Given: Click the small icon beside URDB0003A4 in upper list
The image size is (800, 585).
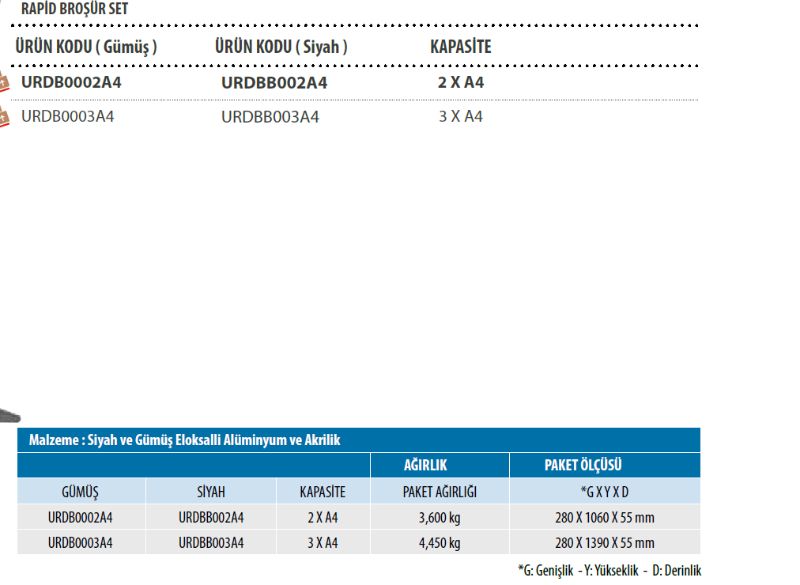Looking at the screenshot, I should click(x=5, y=117).
